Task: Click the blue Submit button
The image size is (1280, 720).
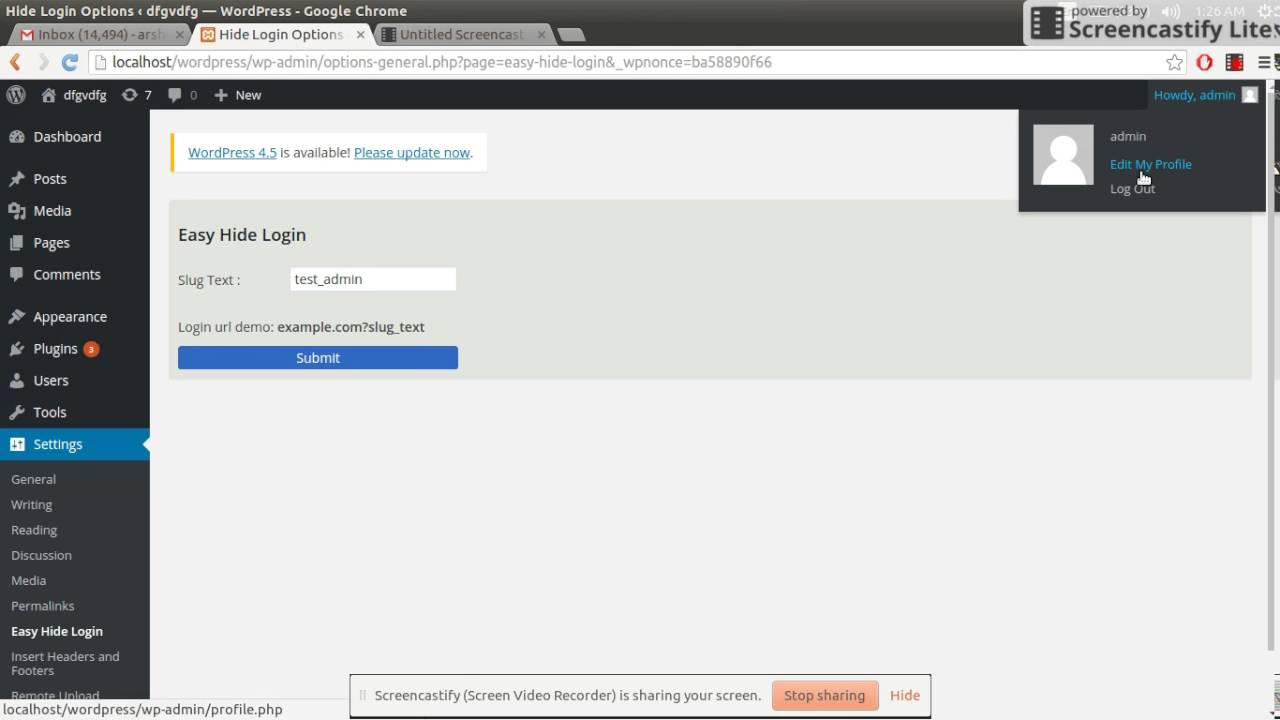Action: (318, 357)
